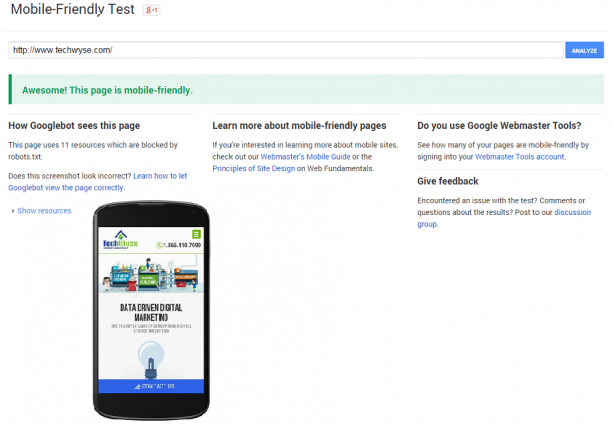Click the green mobile-friendly result banner
Image resolution: width=613 pixels, height=424 pixels.
coord(306,90)
